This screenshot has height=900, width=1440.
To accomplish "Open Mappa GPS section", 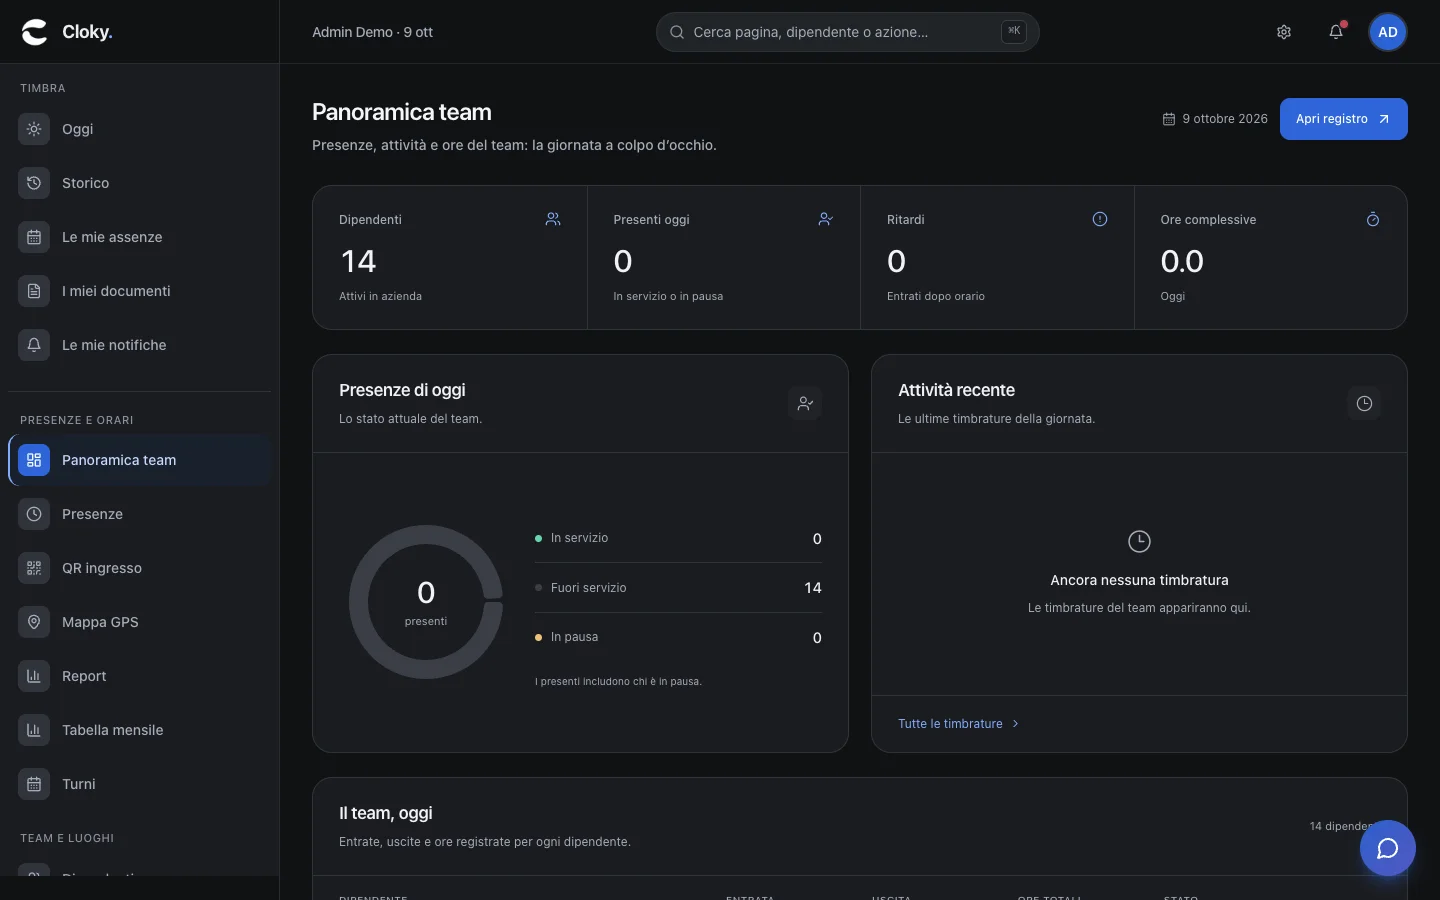I will [139, 622].
